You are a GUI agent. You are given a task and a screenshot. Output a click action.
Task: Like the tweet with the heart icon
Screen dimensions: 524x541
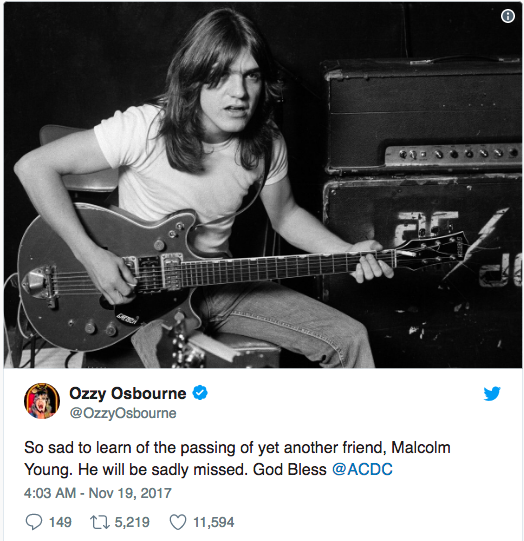[x=178, y=522]
